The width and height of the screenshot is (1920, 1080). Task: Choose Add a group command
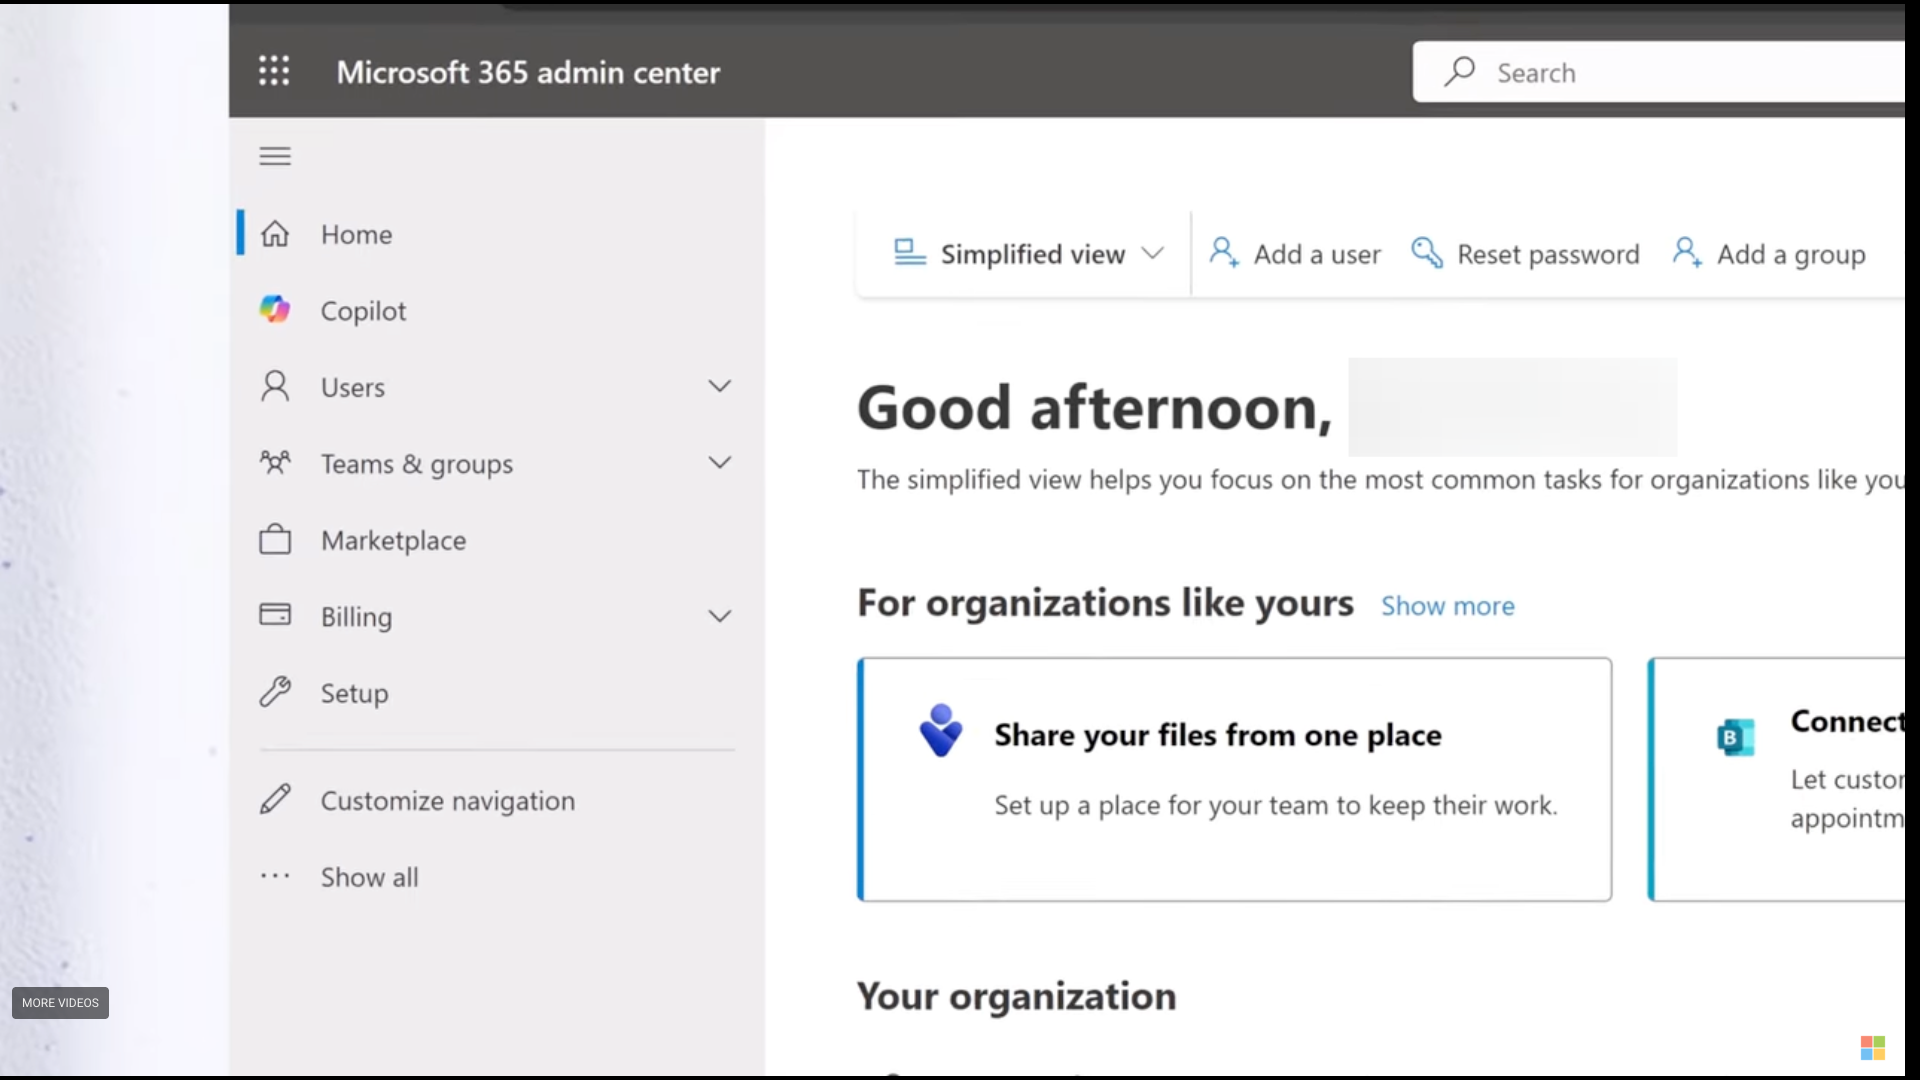tap(1768, 254)
